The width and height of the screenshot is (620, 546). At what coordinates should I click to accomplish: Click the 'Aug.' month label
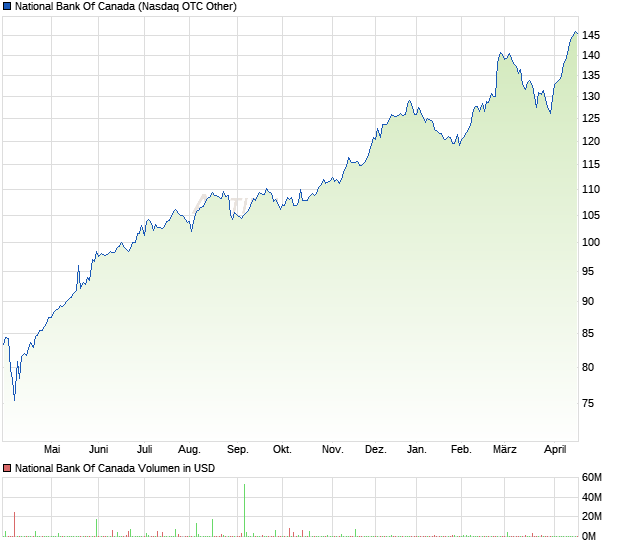189,449
